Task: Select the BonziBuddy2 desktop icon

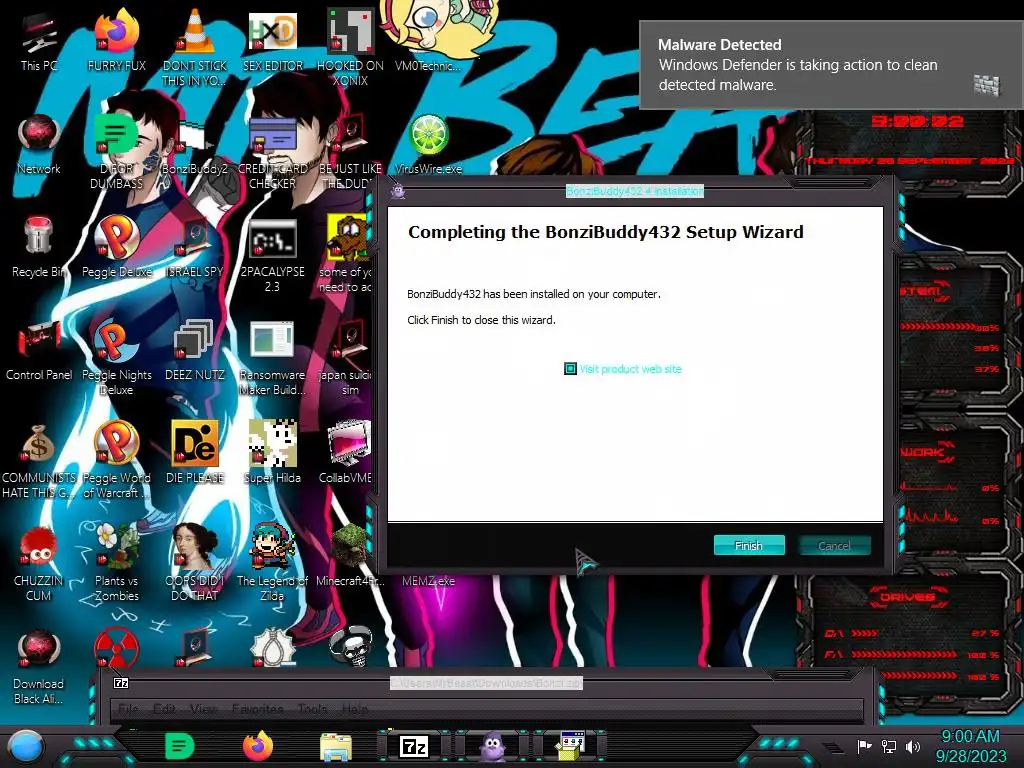Action: tap(195, 147)
